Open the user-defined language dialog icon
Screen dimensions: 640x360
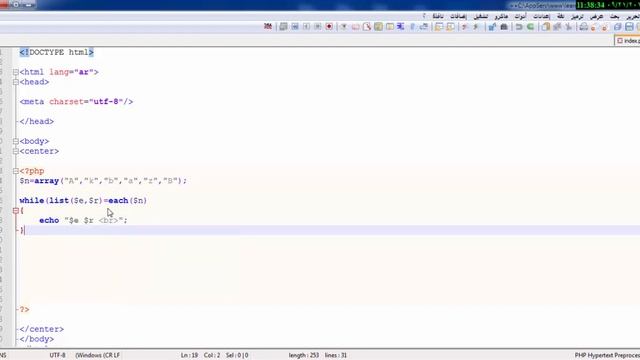click(390, 27)
